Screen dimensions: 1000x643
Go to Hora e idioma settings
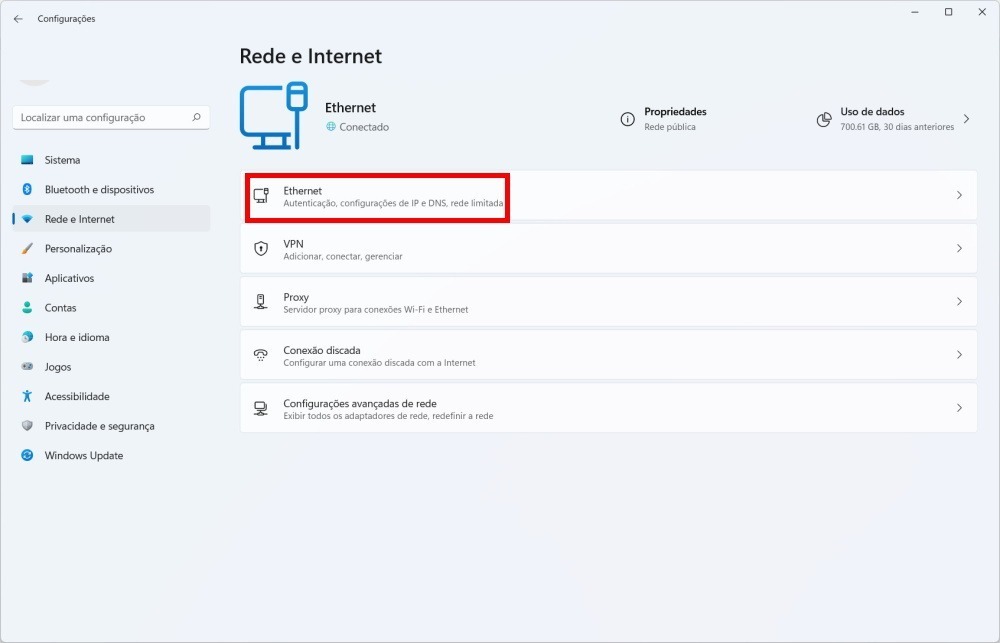point(111,337)
